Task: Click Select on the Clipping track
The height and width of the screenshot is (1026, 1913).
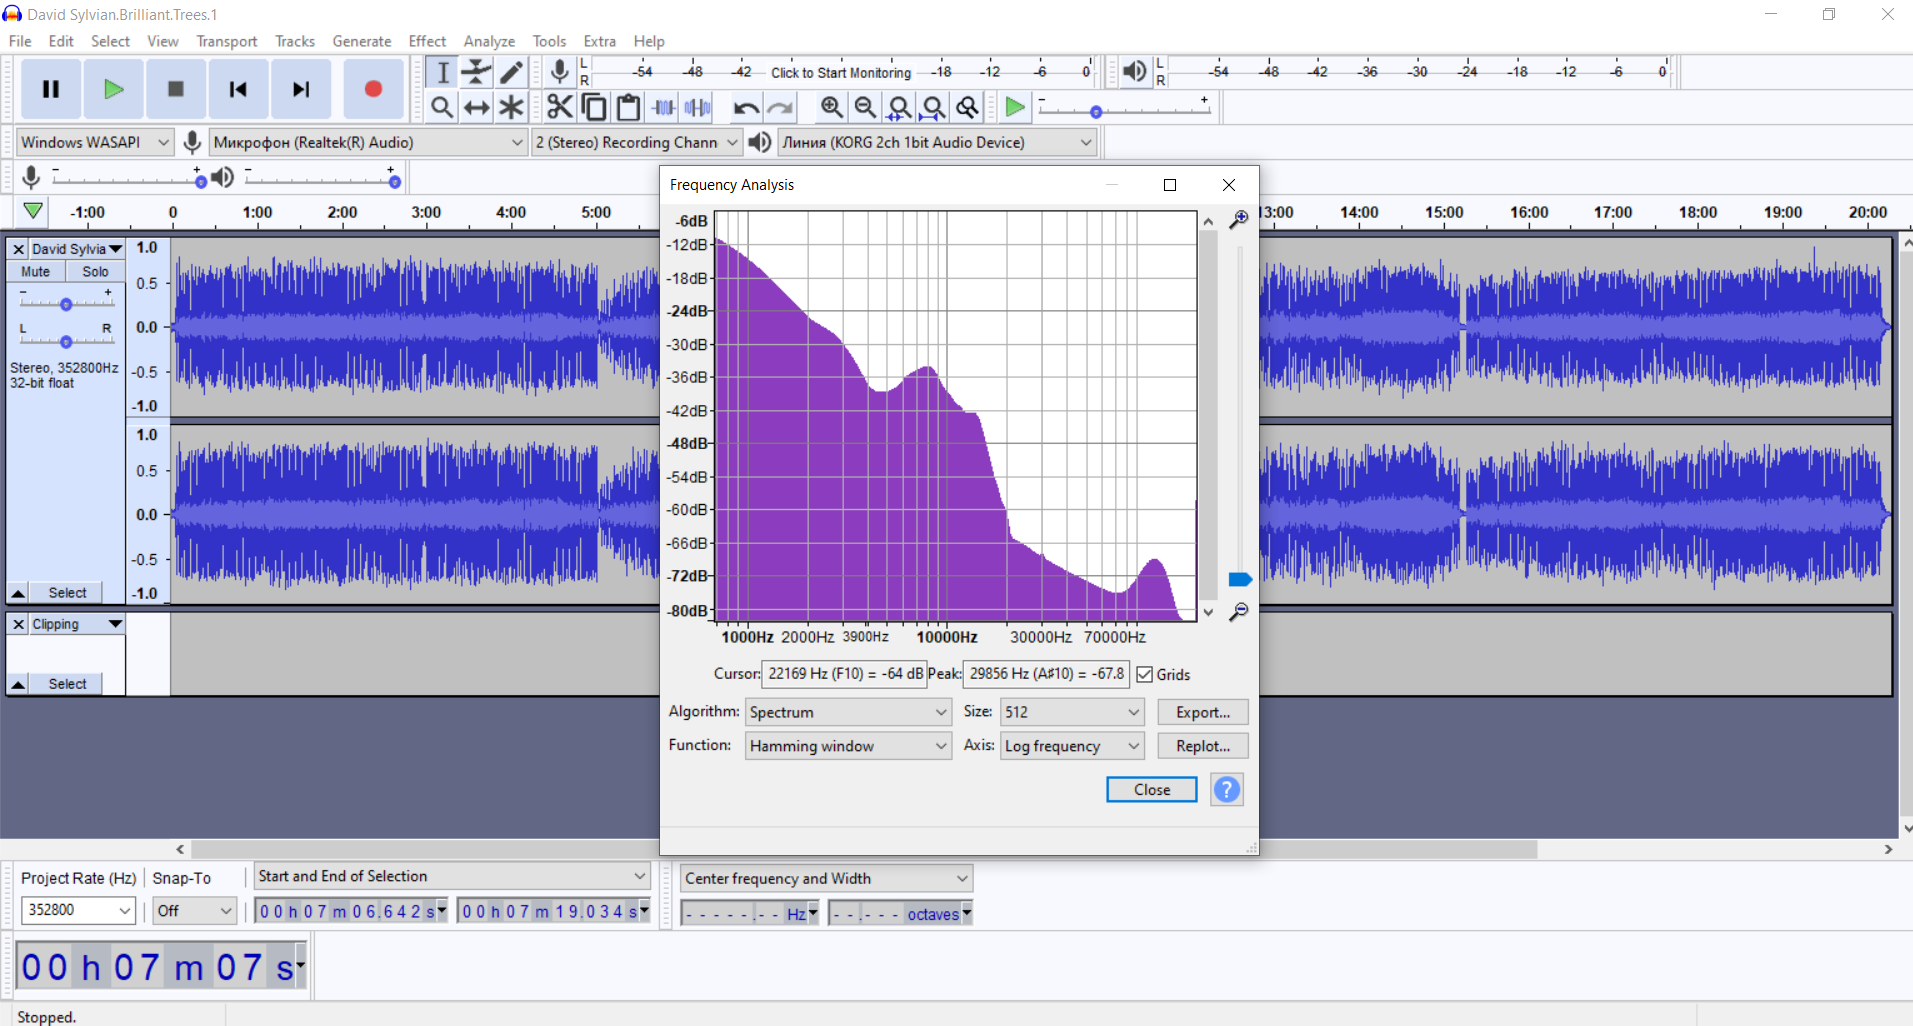Action: [68, 684]
